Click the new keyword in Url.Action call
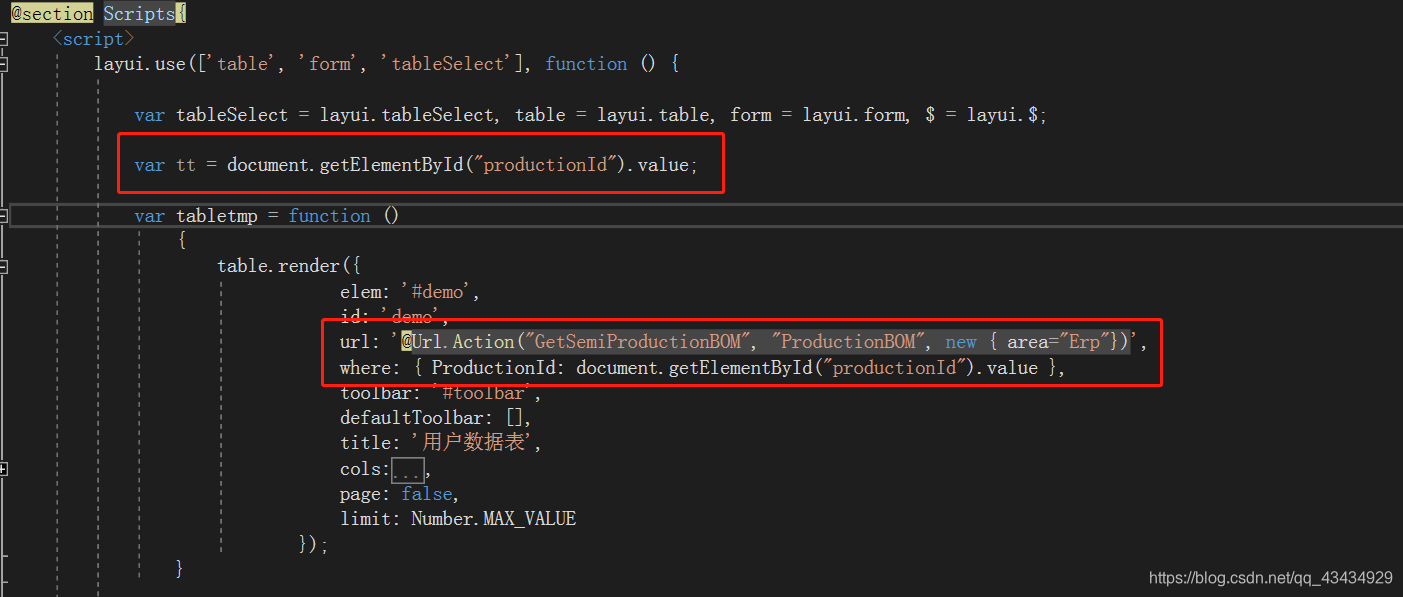 pyautogui.click(x=961, y=342)
